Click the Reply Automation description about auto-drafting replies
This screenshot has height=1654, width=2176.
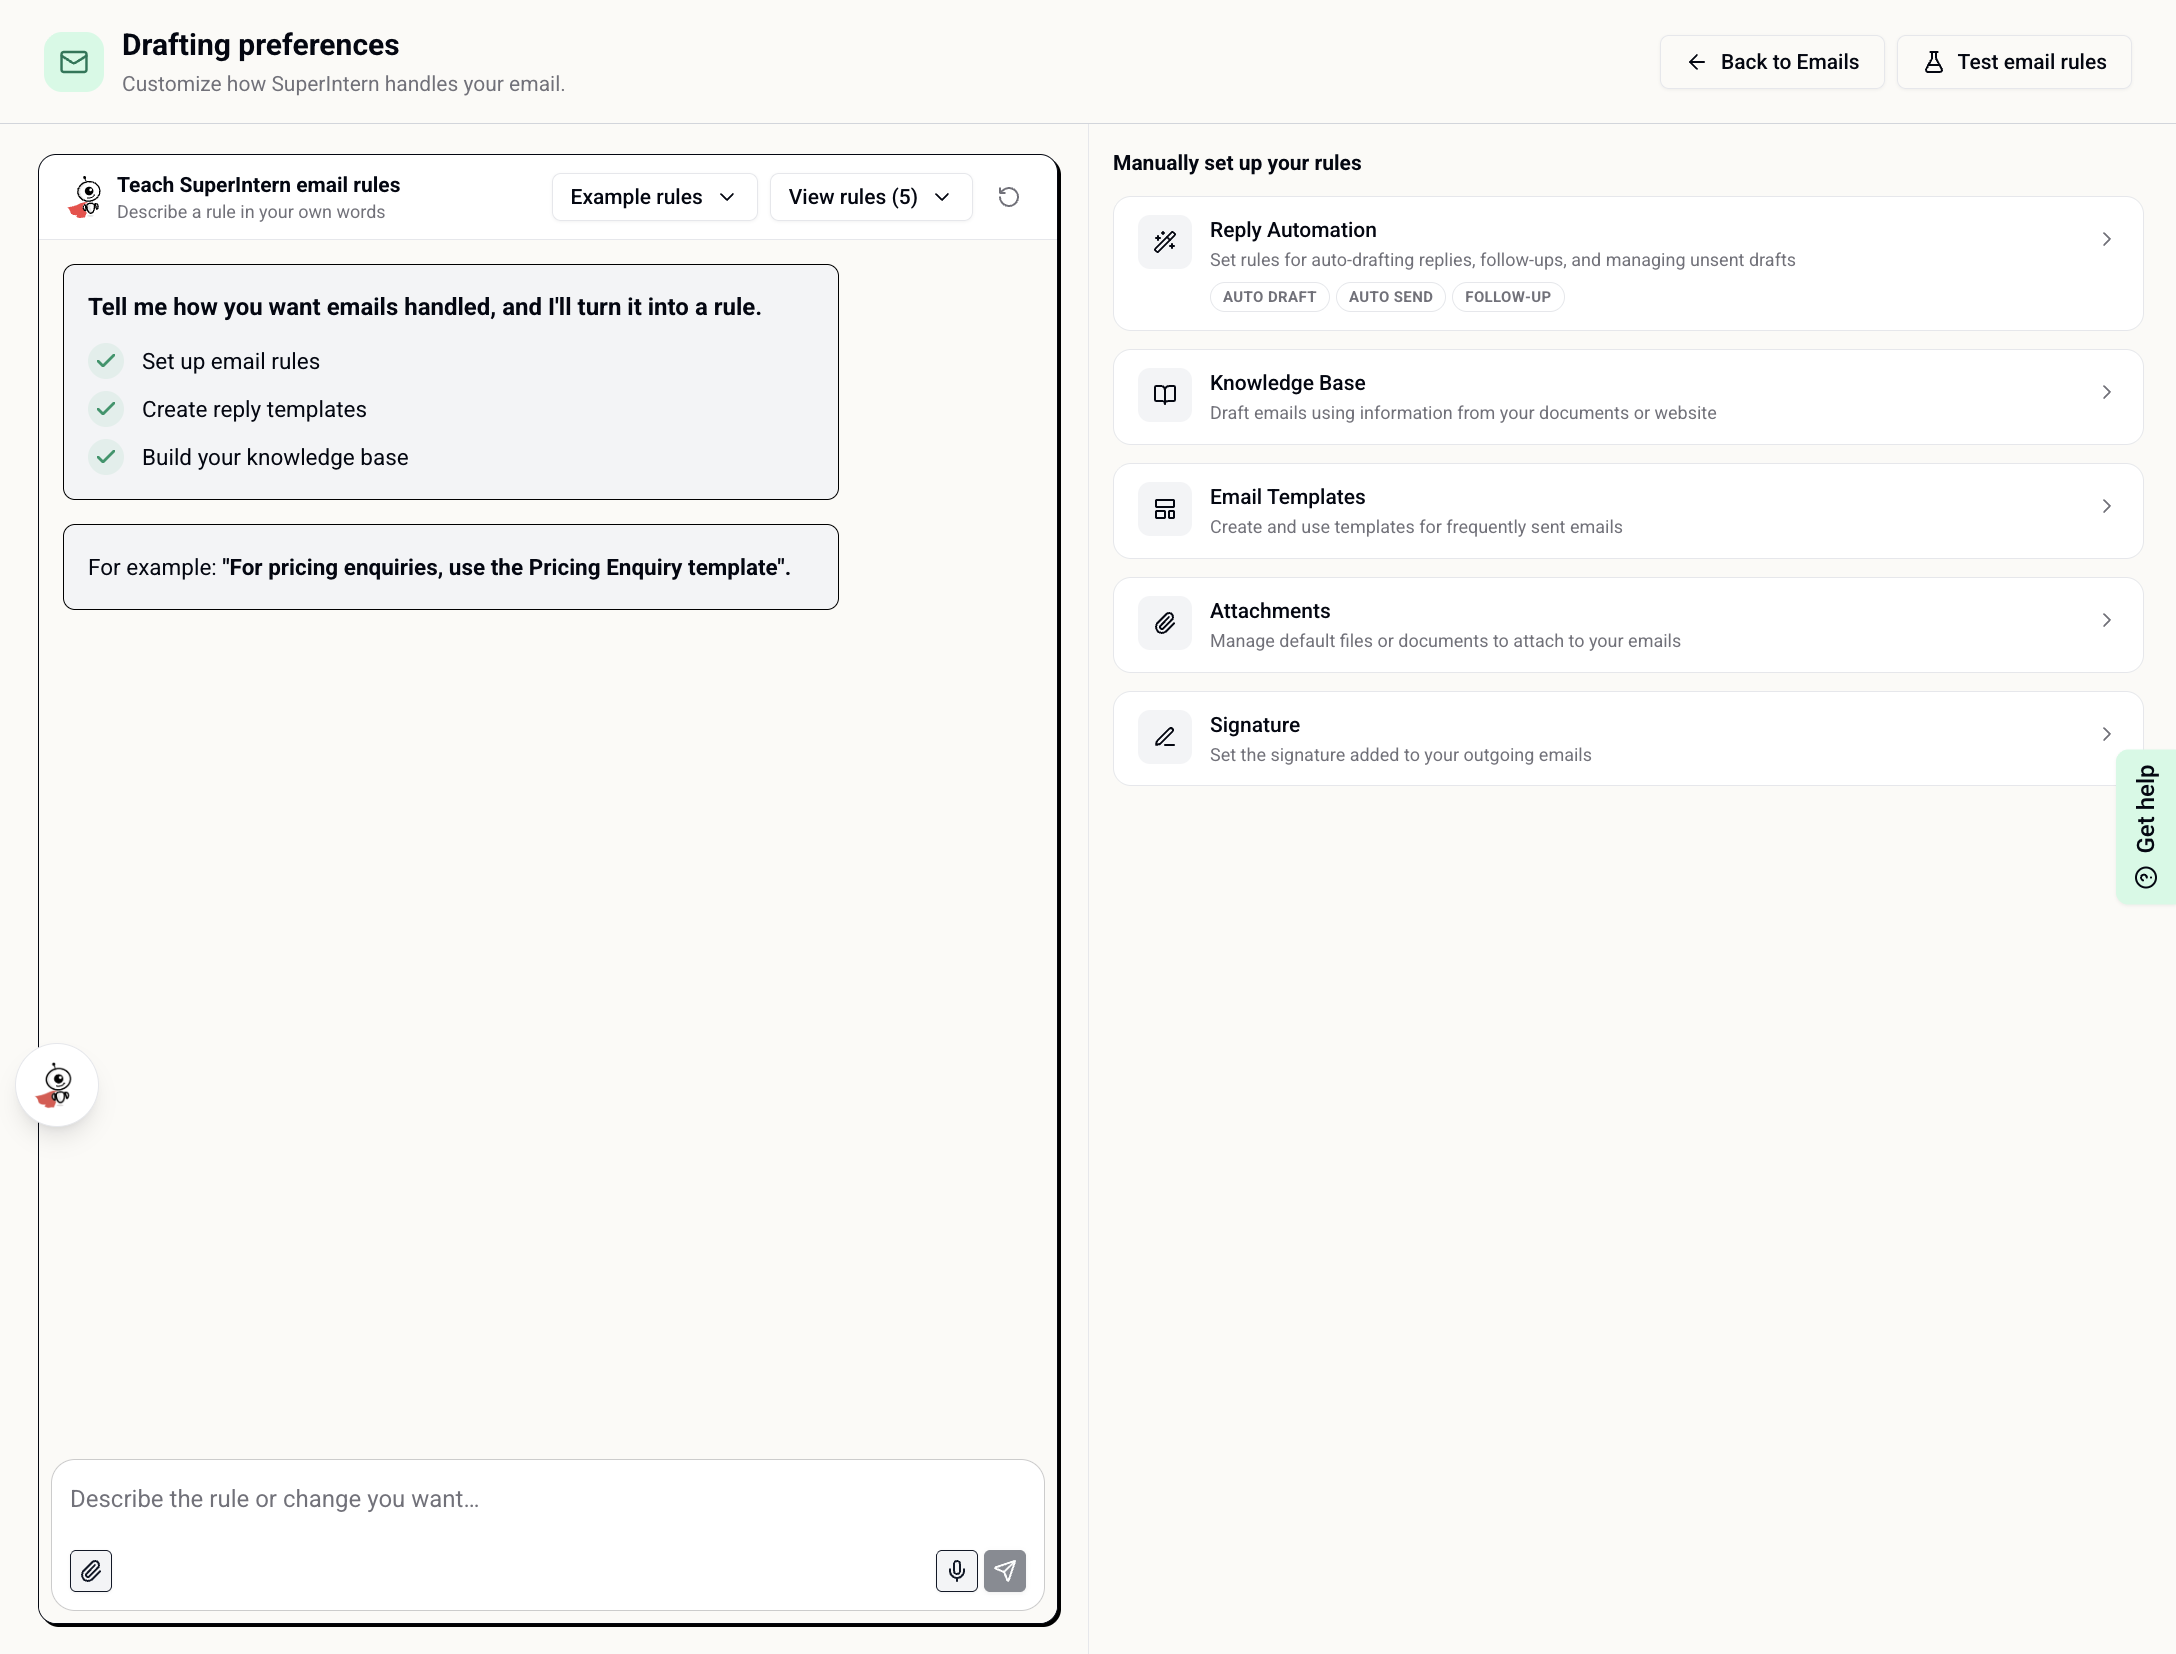coord(1503,260)
